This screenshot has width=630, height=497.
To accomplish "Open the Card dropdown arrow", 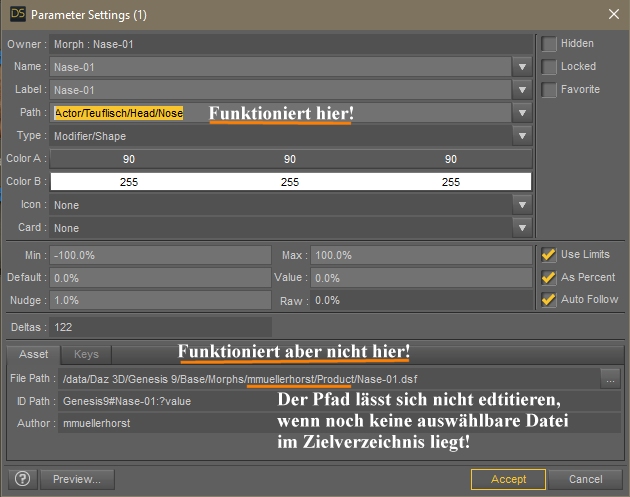I will [522, 228].
